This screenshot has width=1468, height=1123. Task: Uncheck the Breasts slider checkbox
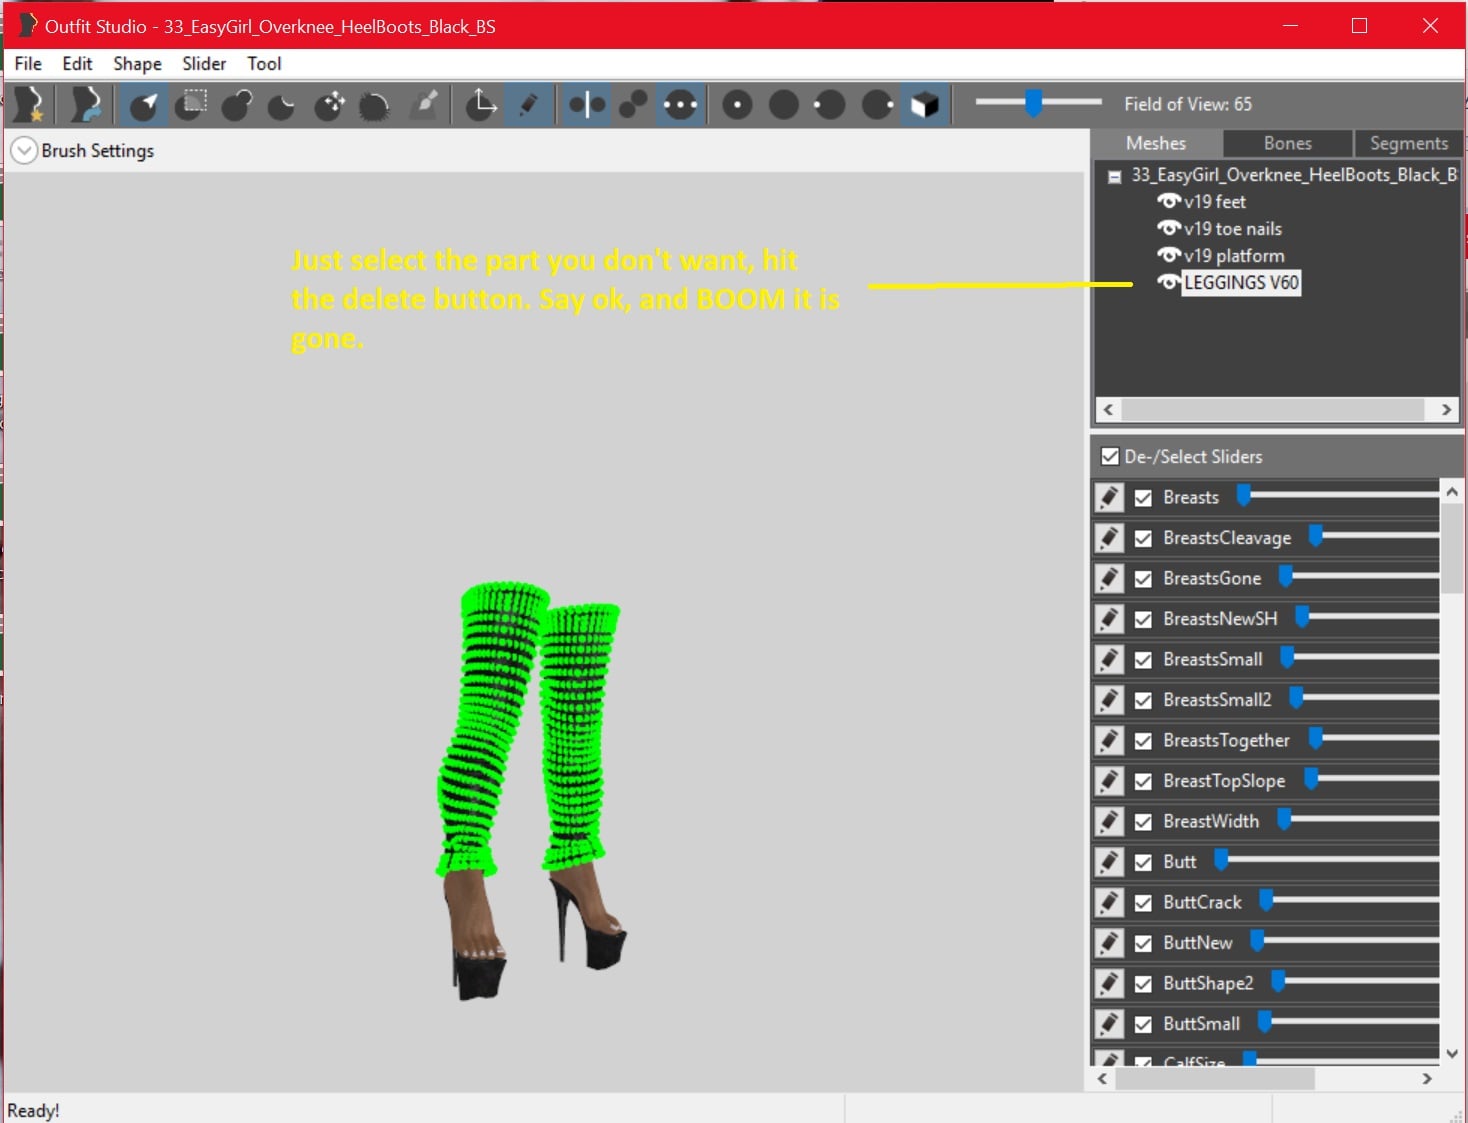[x=1144, y=497]
